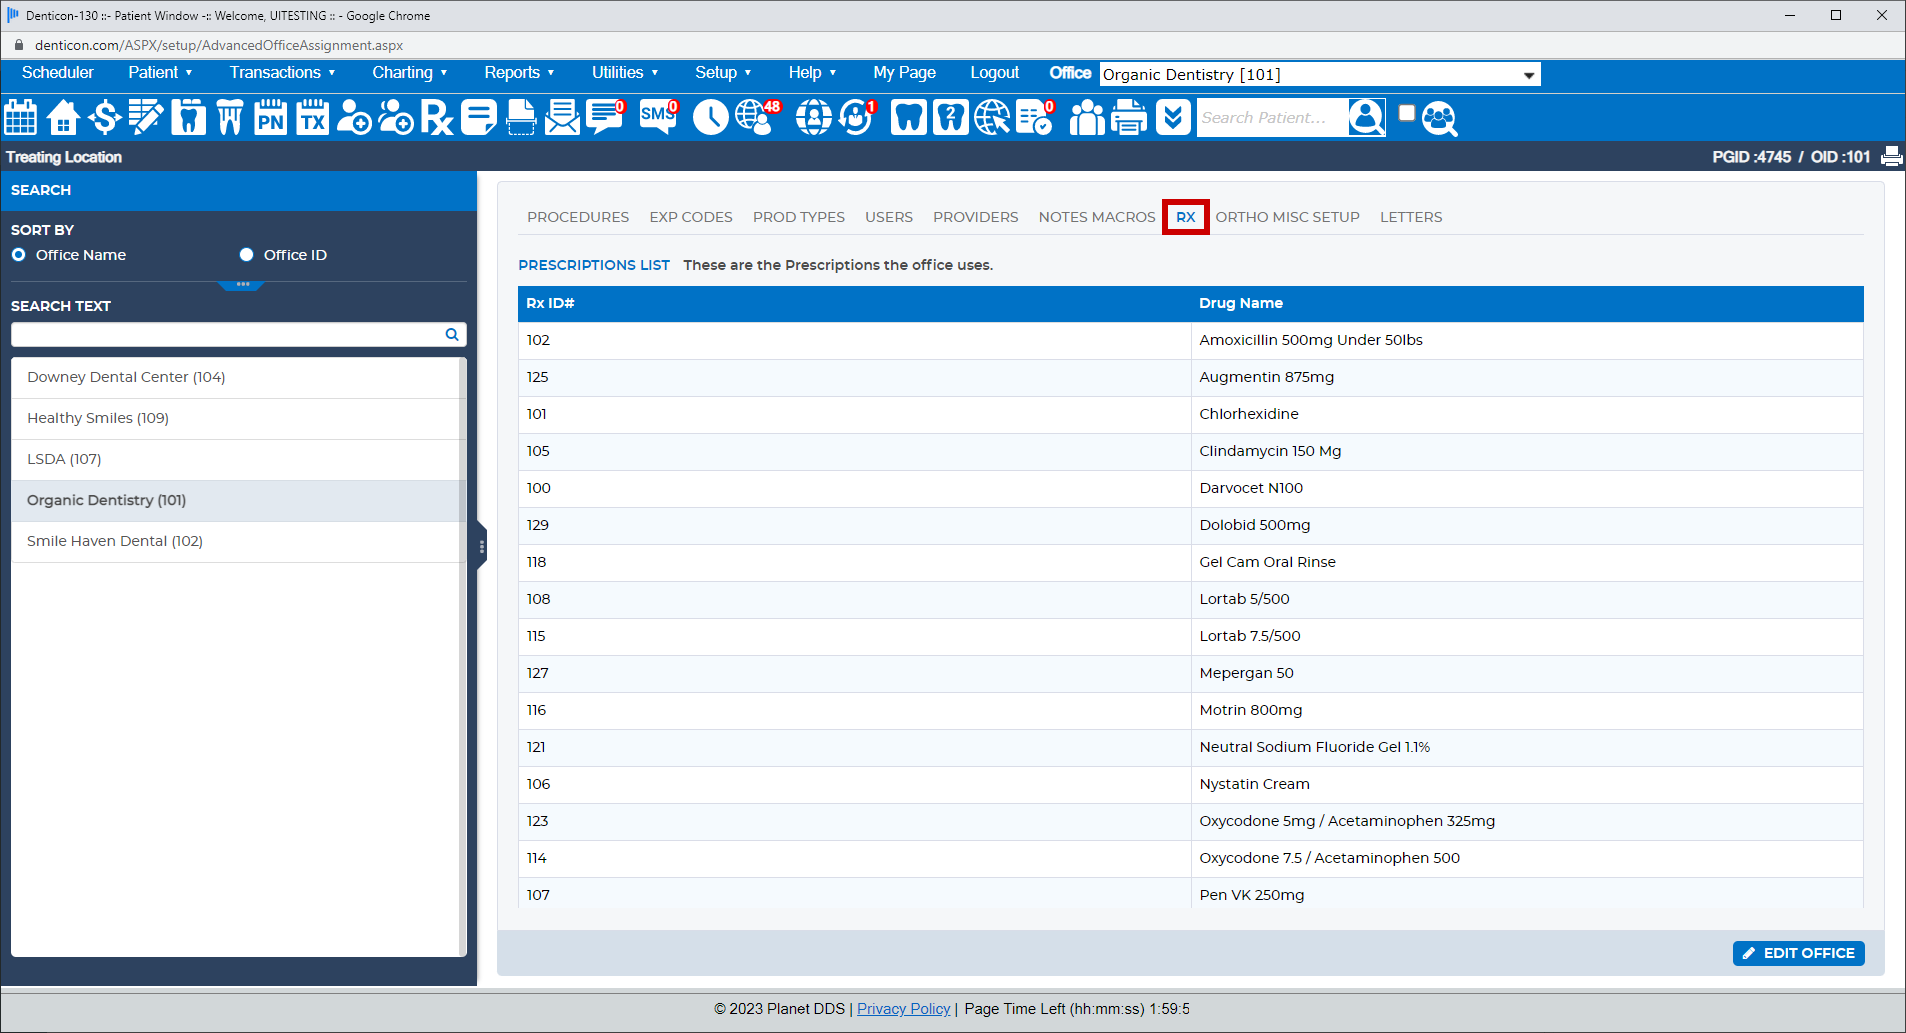Open the Privacy Policy link
Viewport: 1906px width, 1033px height.
(x=904, y=1009)
